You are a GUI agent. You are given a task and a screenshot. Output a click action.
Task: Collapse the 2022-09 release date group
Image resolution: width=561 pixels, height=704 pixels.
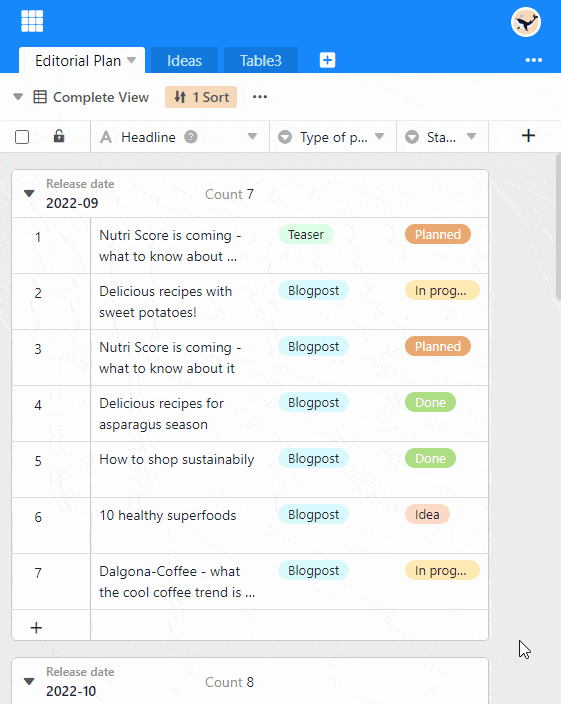coord(29,194)
